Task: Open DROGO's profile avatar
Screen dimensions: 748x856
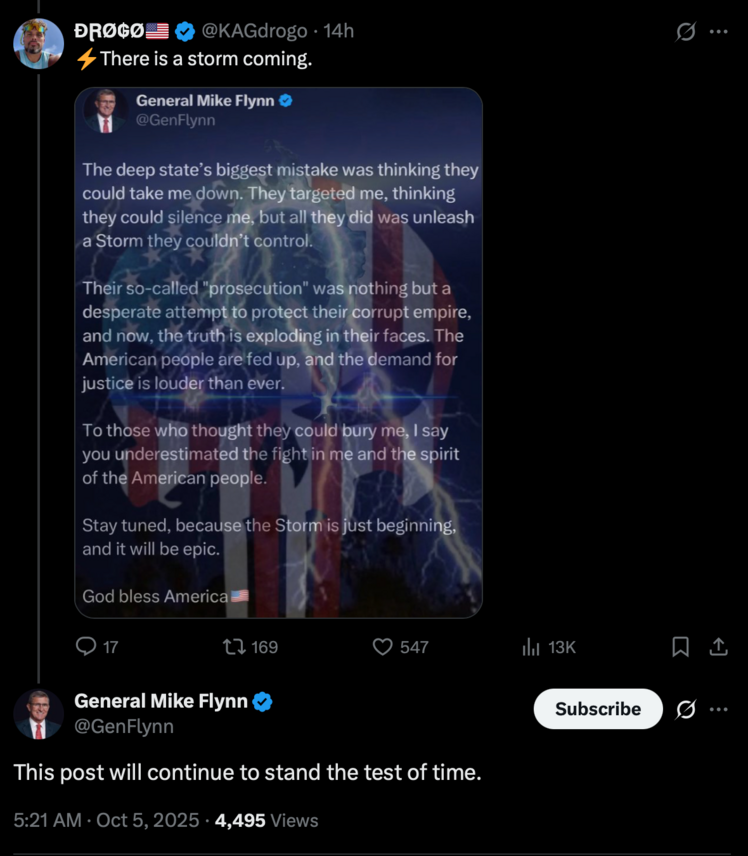Action: click(39, 43)
